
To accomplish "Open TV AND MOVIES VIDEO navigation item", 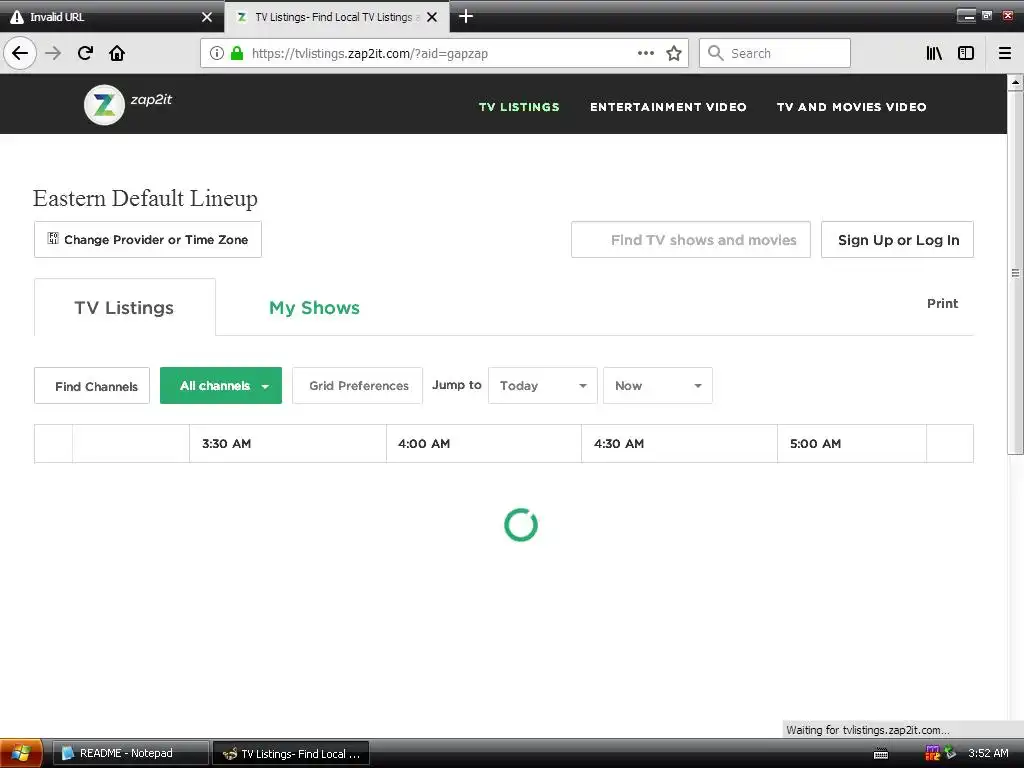I will (x=852, y=107).
